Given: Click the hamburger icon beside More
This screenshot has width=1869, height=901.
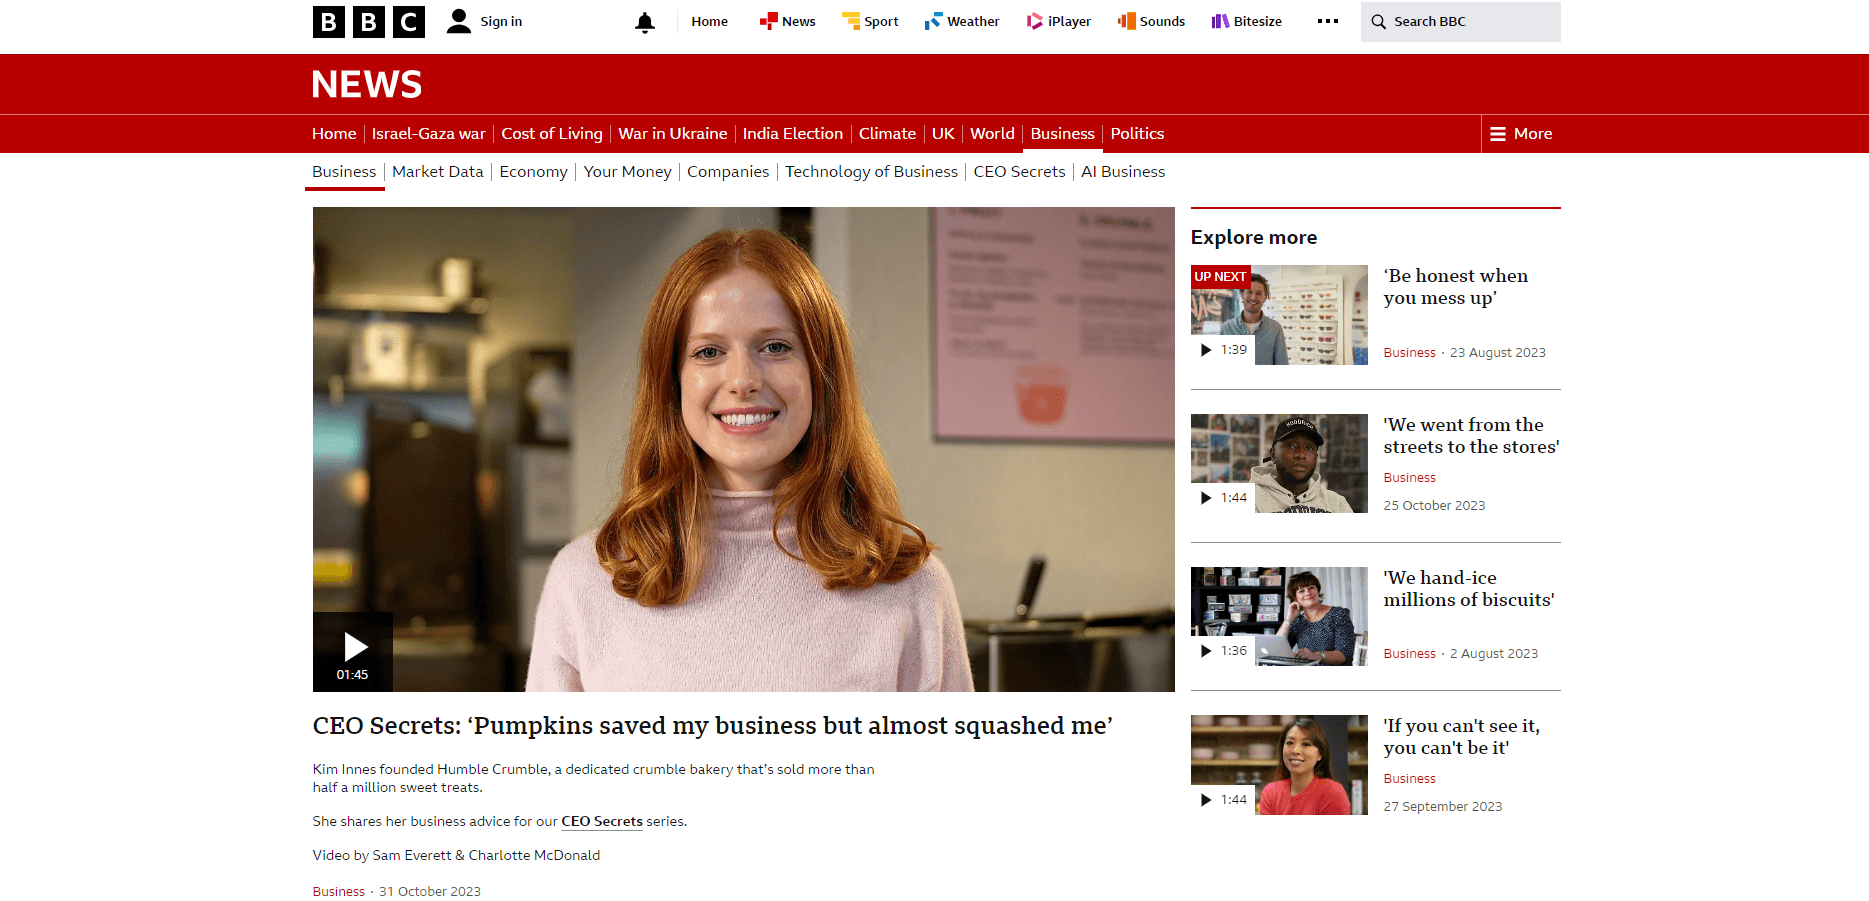Looking at the screenshot, I should point(1498,134).
